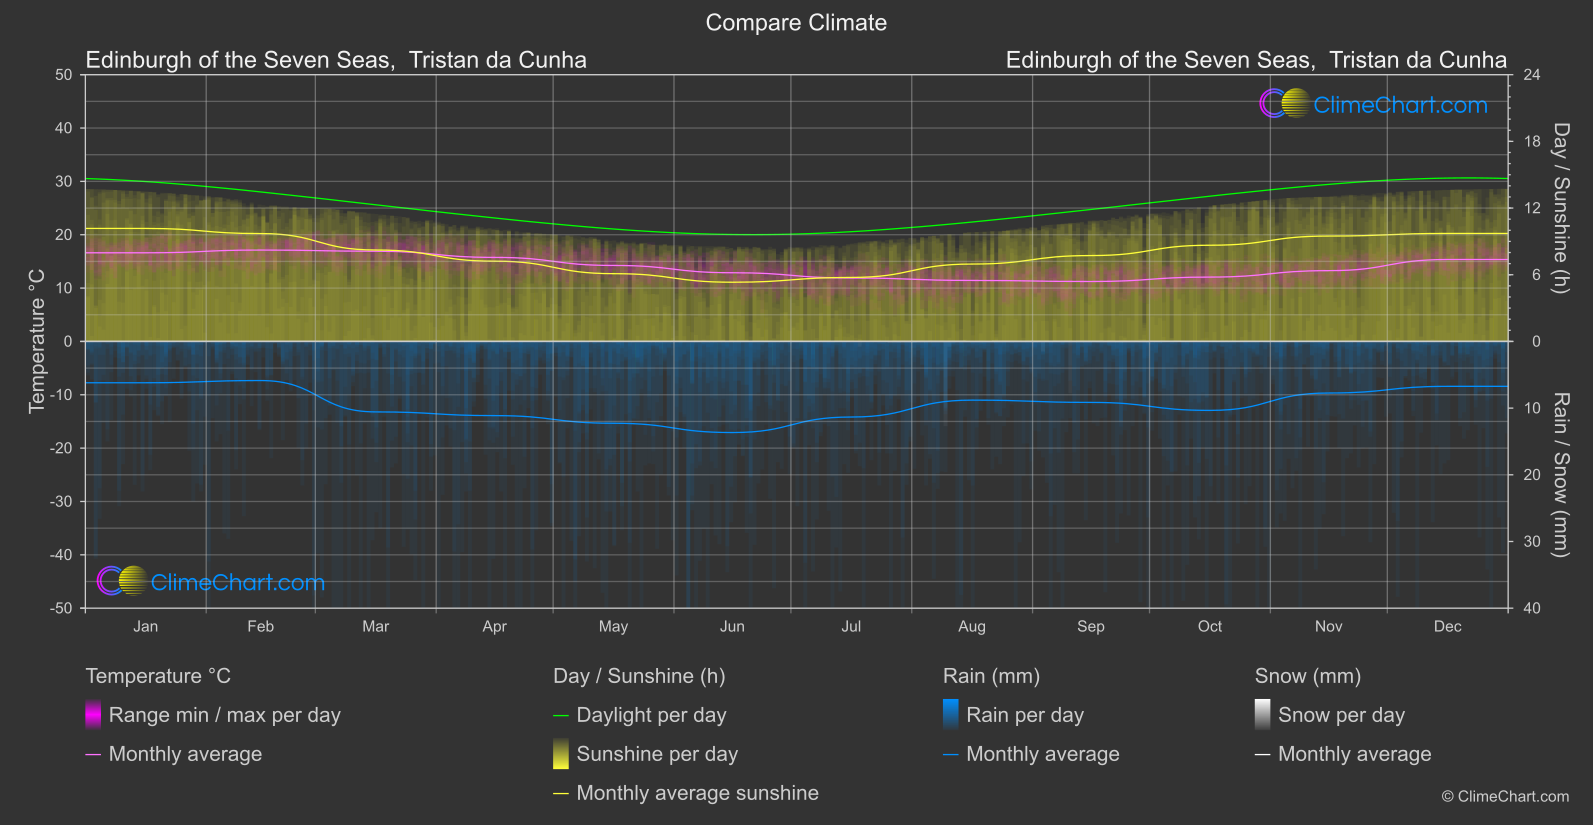Click the ClimeChart.com logo icon top right
Screen dimensions: 1593x825
tap(1284, 103)
